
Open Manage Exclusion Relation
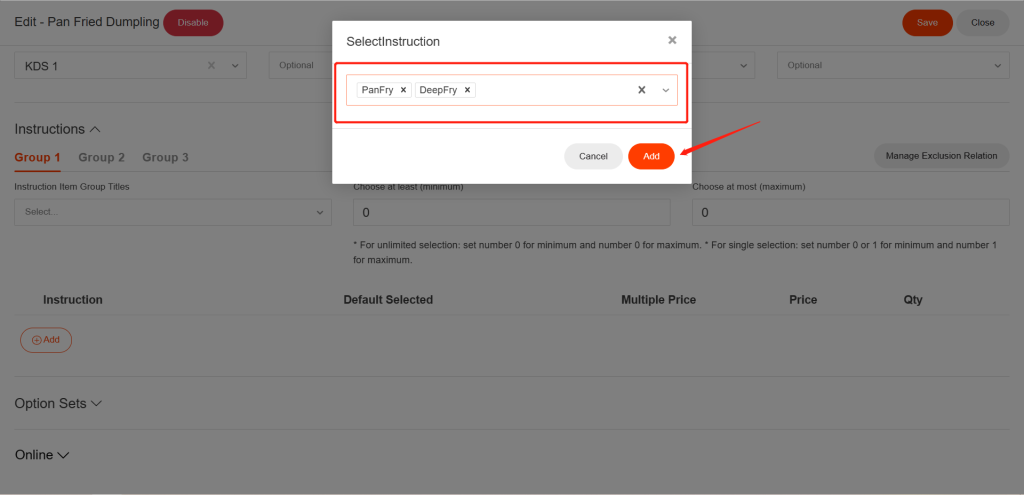coord(941,156)
